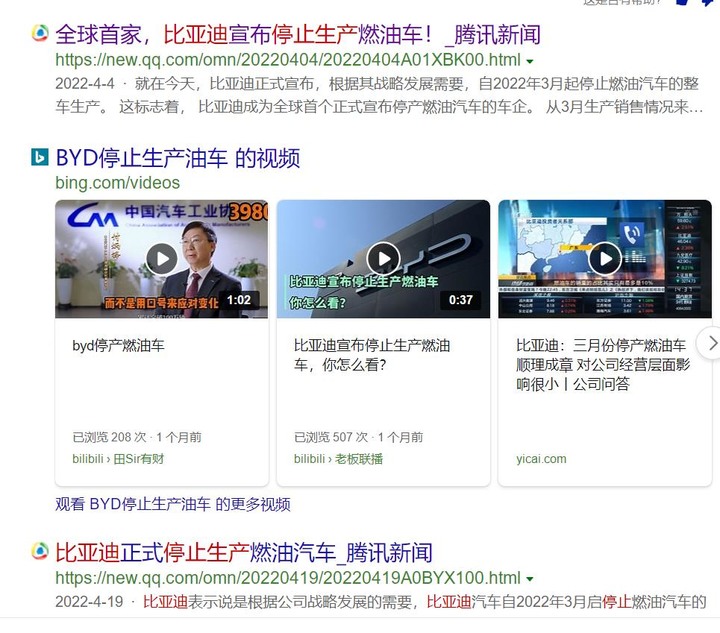Play the yicai.com stock-news video
This screenshot has width=720, height=633.
point(605,259)
